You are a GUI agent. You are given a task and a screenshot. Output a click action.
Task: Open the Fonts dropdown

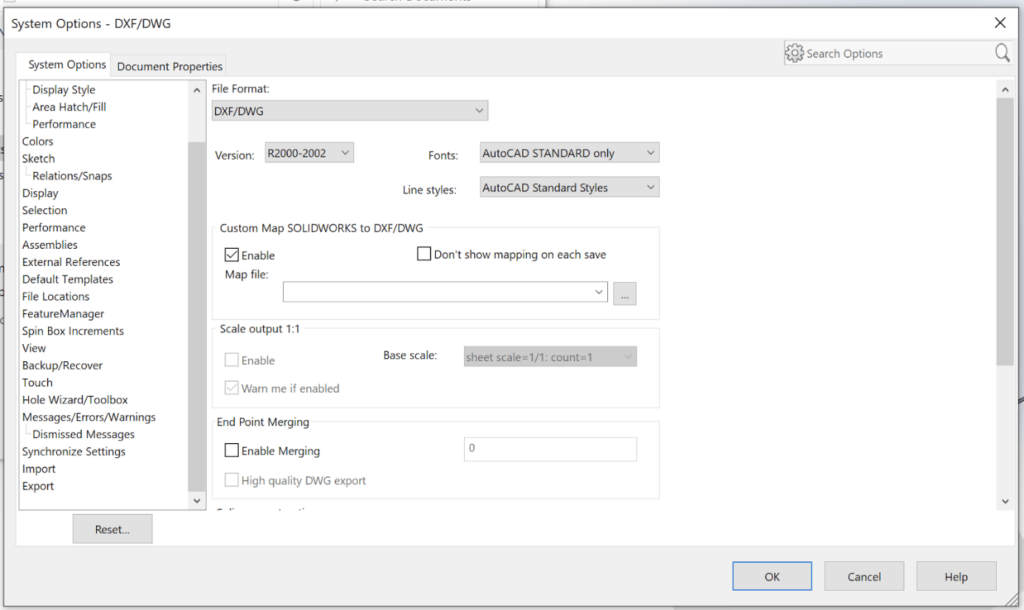click(569, 152)
